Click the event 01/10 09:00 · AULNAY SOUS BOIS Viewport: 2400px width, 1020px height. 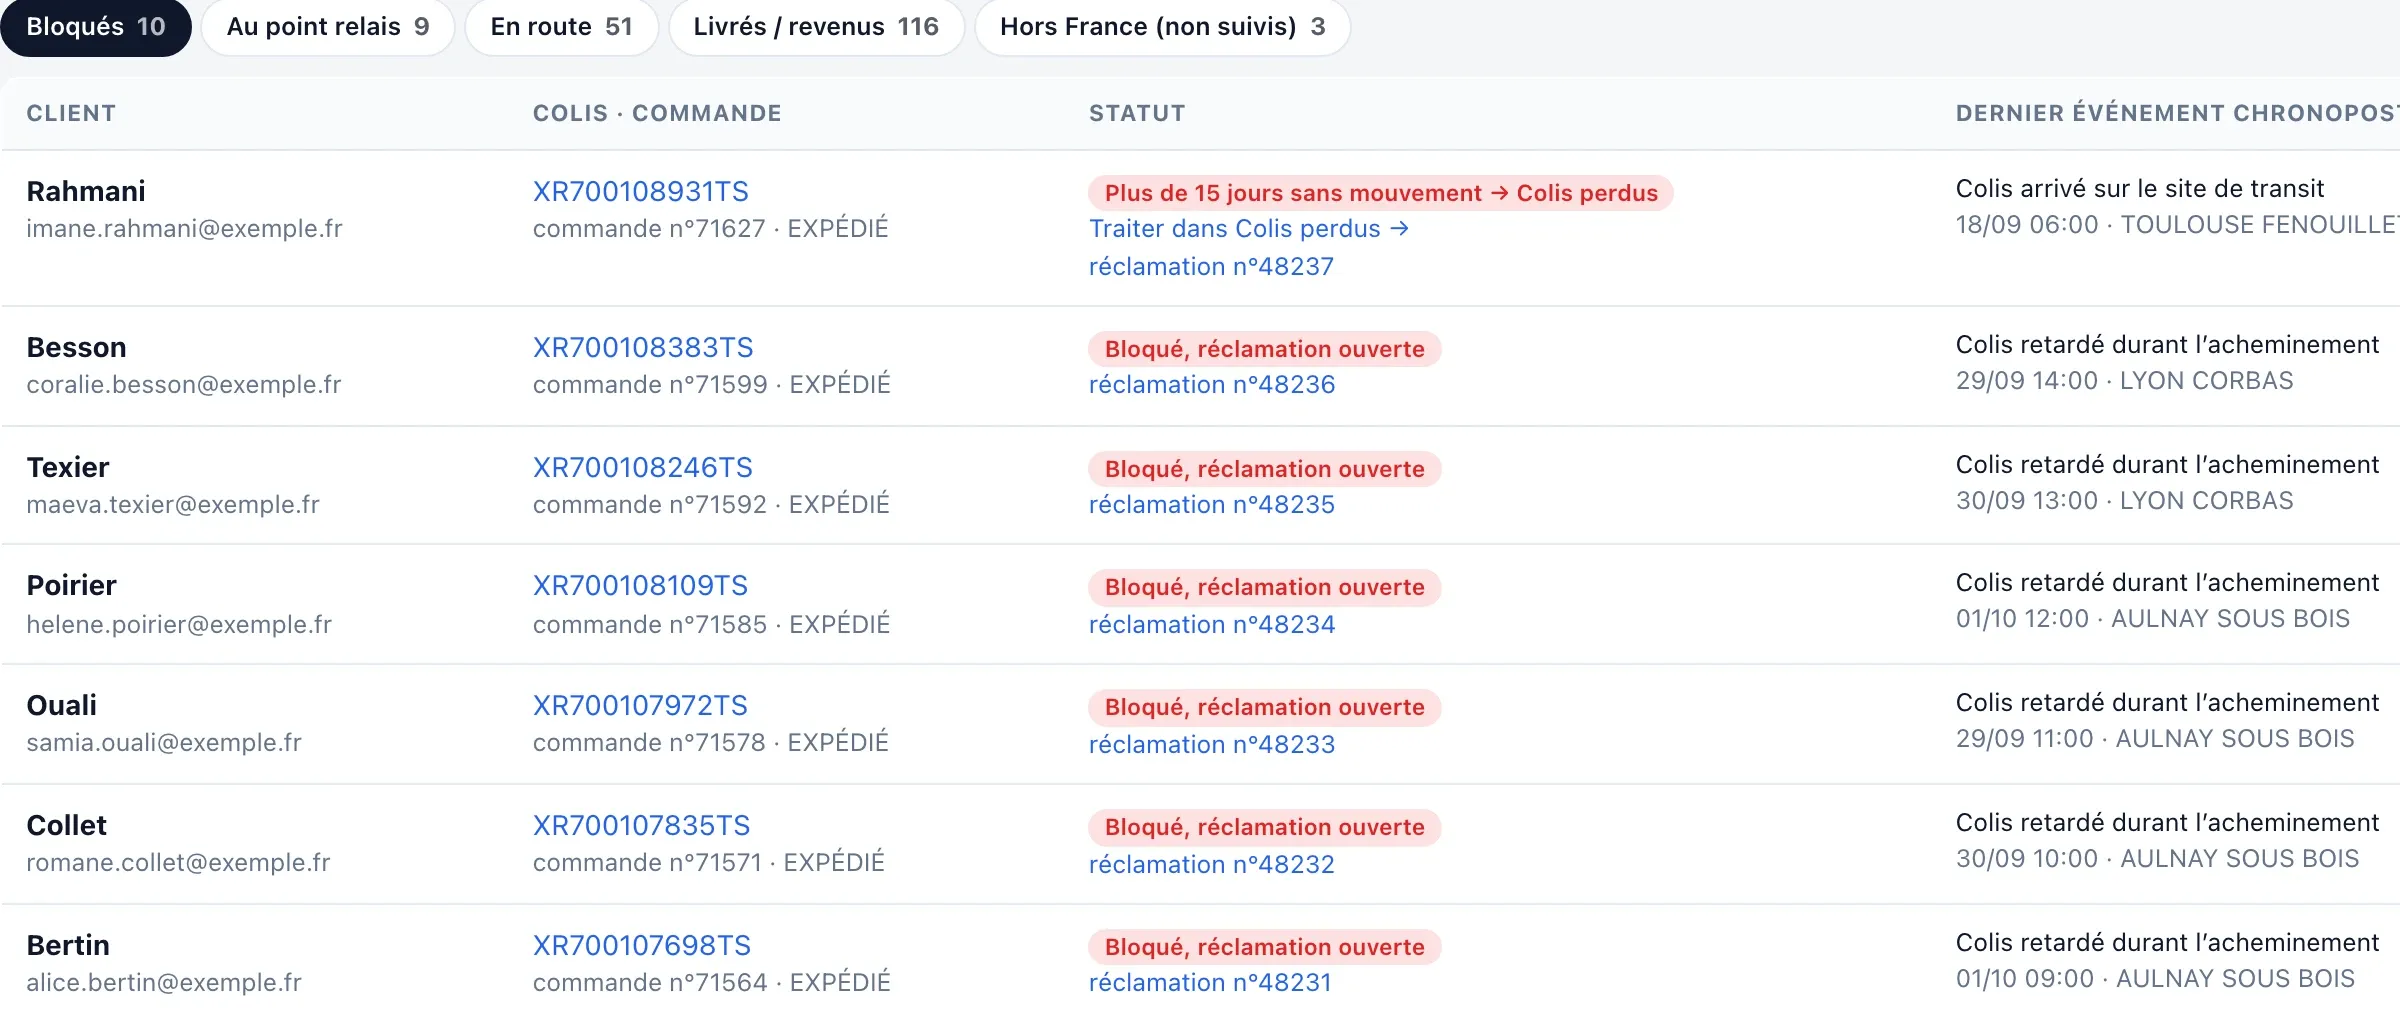tap(2155, 979)
